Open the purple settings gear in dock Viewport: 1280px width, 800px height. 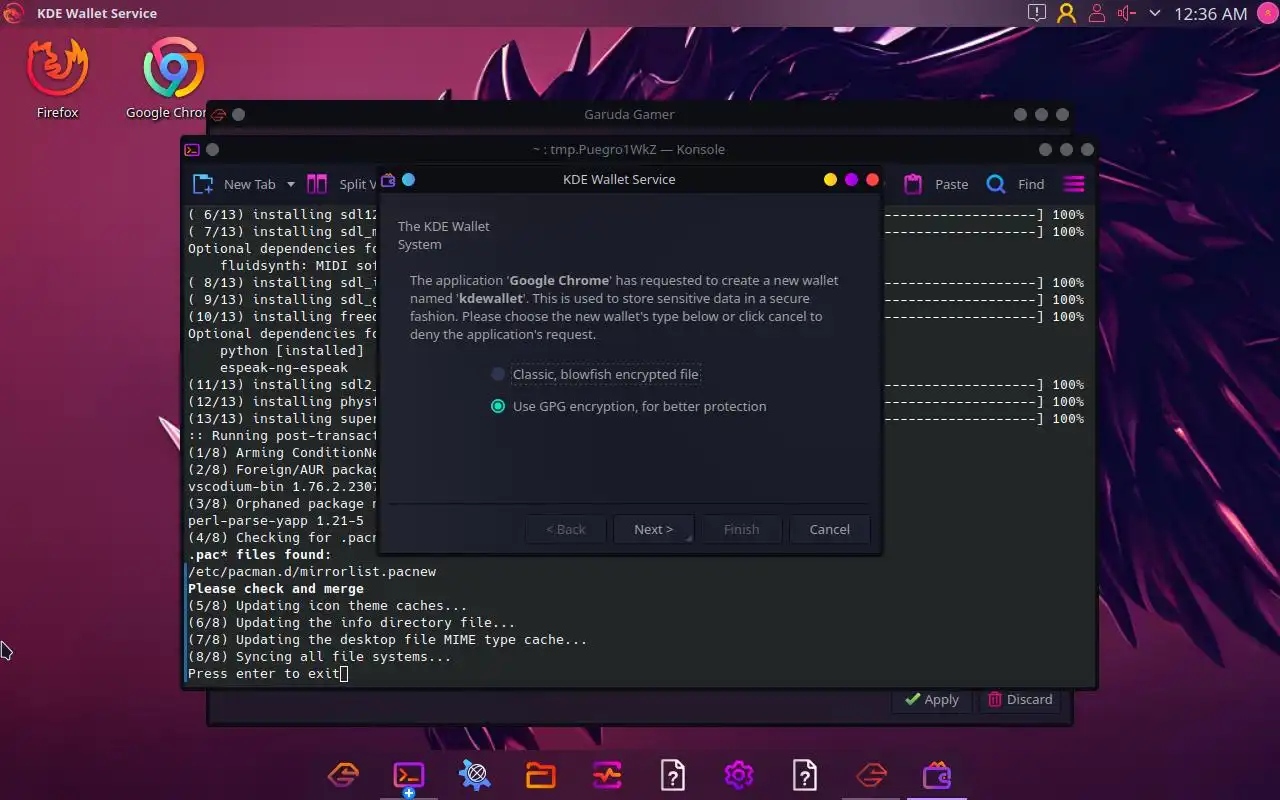pyautogui.click(x=739, y=775)
